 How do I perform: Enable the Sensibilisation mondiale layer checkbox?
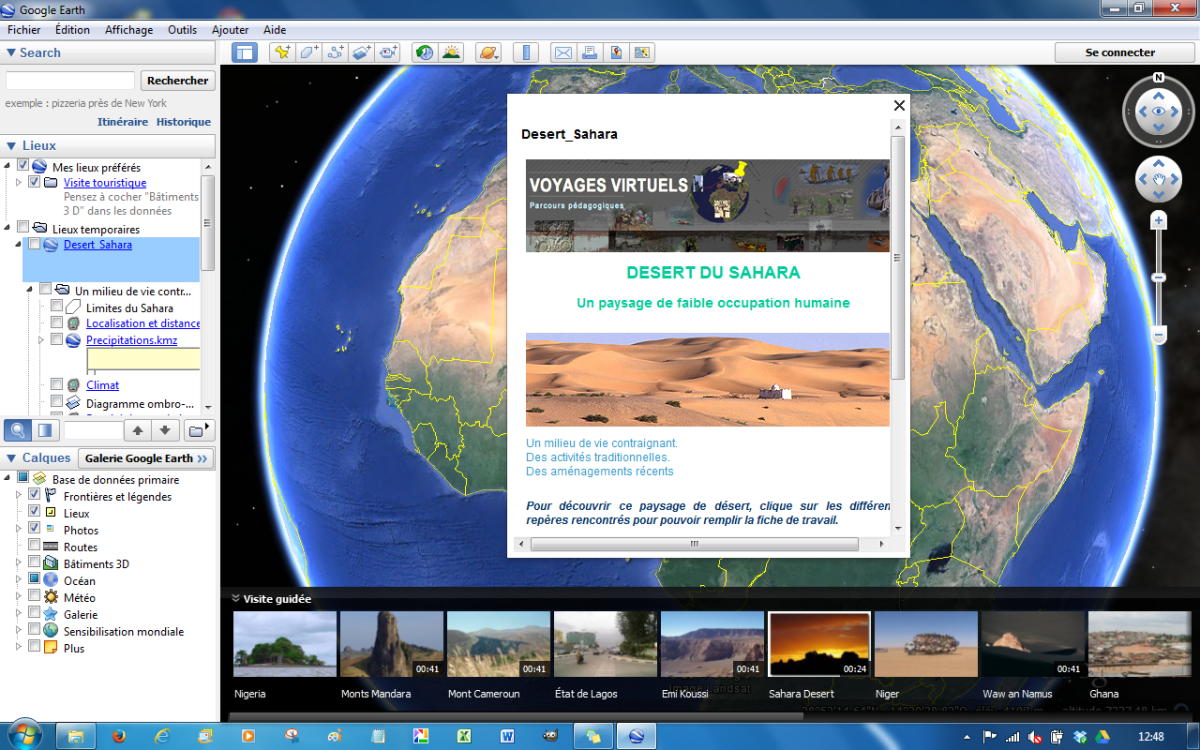[x=34, y=631]
